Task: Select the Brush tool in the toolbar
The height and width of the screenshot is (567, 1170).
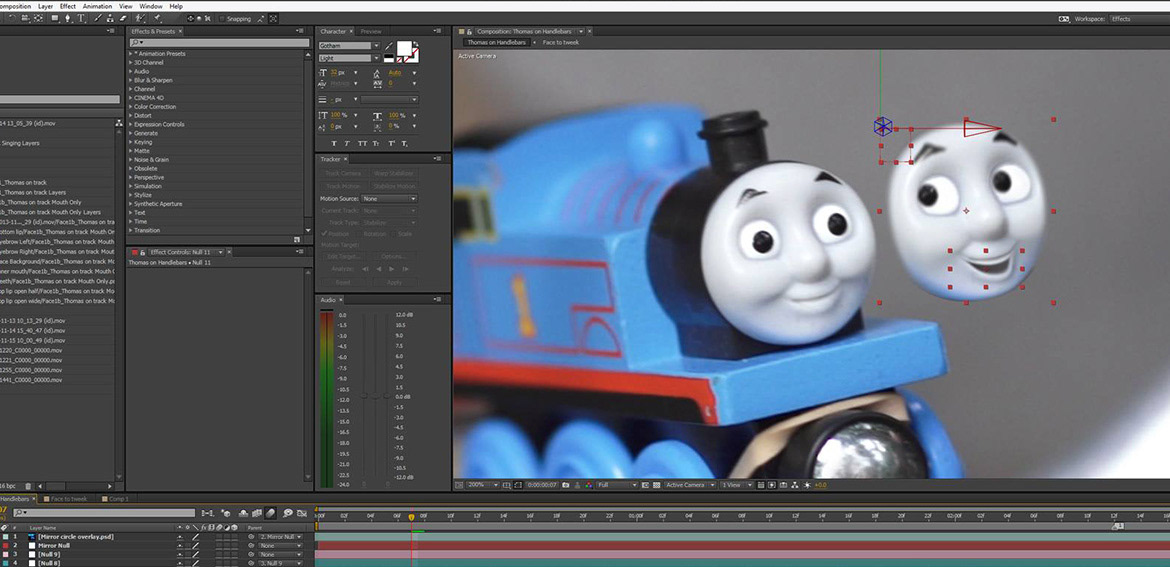Action: pyautogui.click(x=98, y=18)
